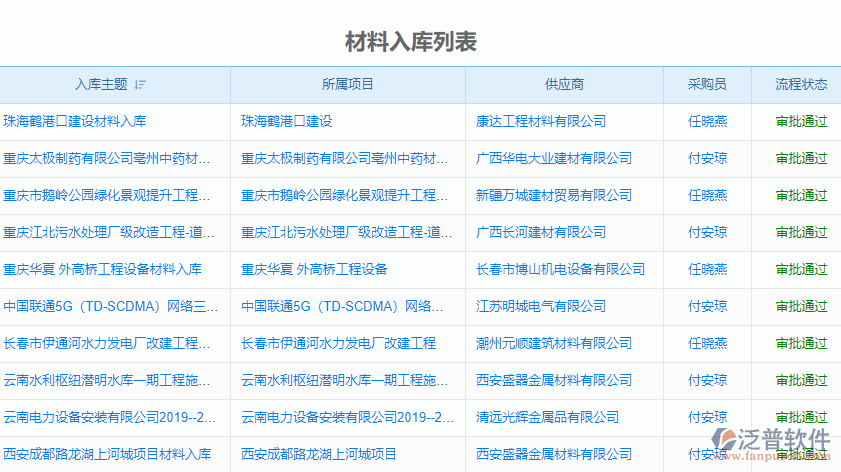Click buyer 付安琼 in 重庆江北污水 row

[x=708, y=233]
